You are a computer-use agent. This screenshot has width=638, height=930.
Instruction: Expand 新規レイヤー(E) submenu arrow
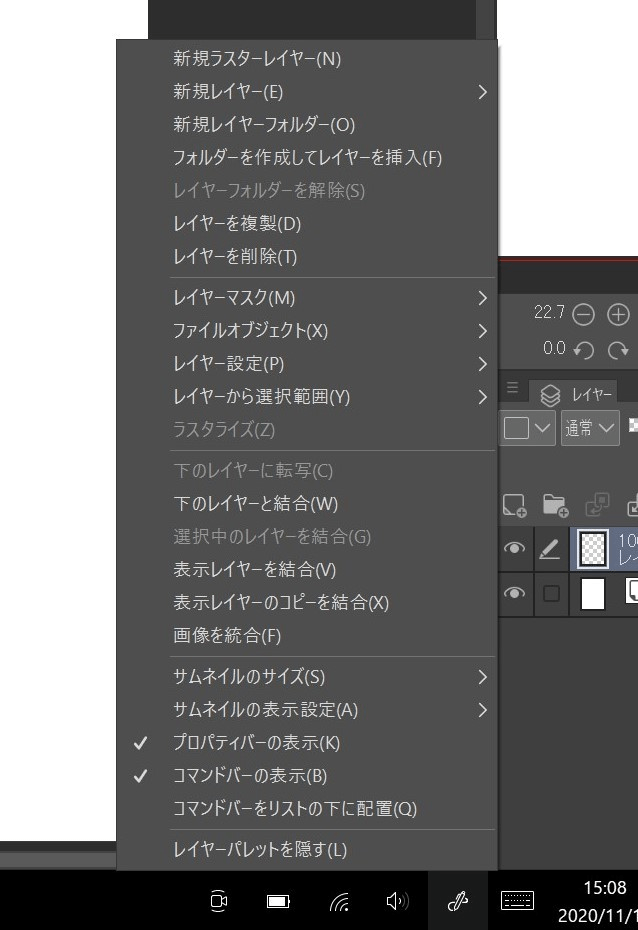[x=482, y=92]
